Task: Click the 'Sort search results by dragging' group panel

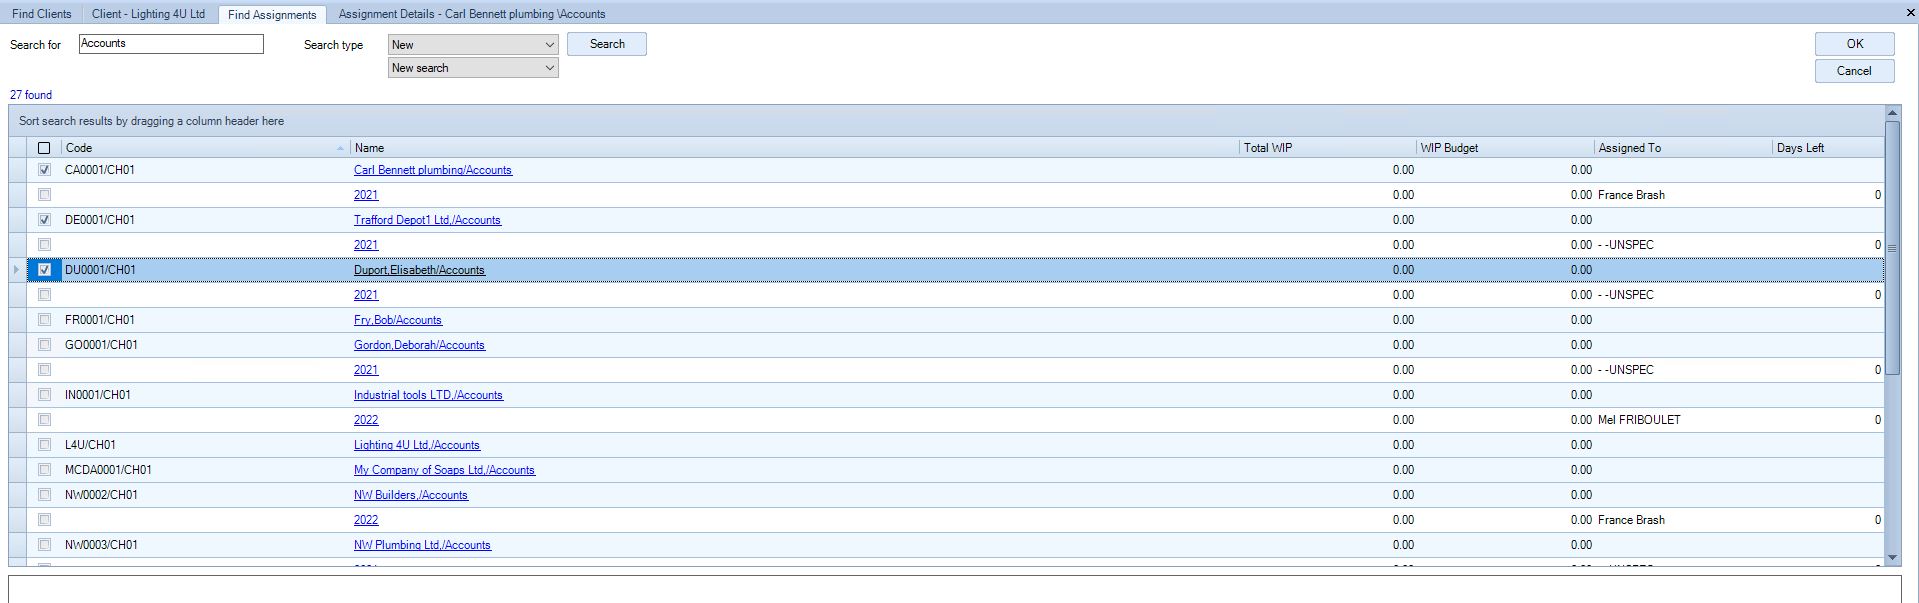Action: pyautogui.click(x=947, y=121)
